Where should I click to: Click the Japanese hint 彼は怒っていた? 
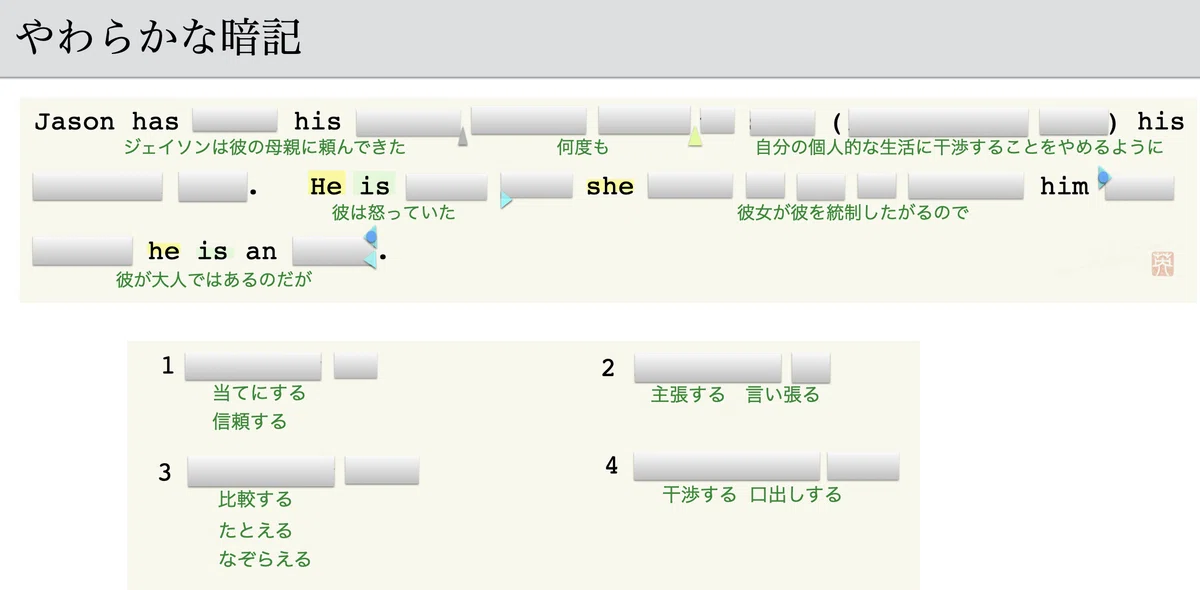pyautogui.click(x=394, y=213)
